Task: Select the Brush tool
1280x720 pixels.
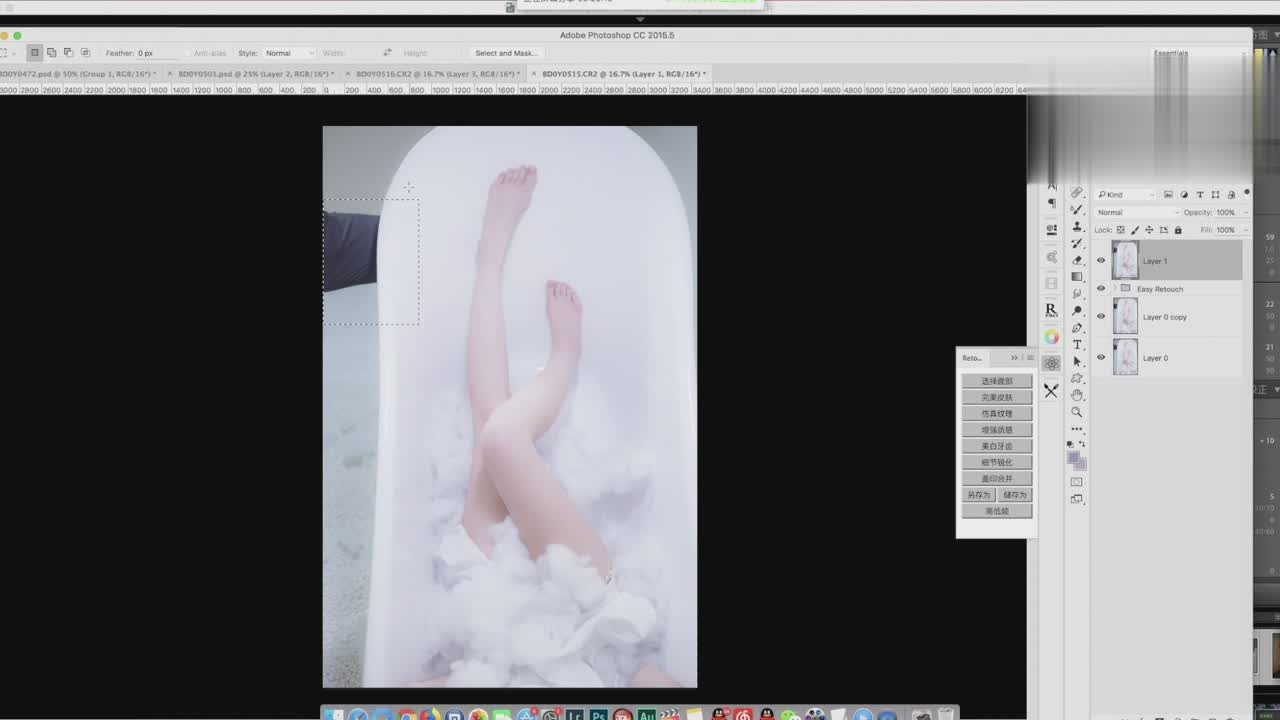Action: tap(1077, 210)
